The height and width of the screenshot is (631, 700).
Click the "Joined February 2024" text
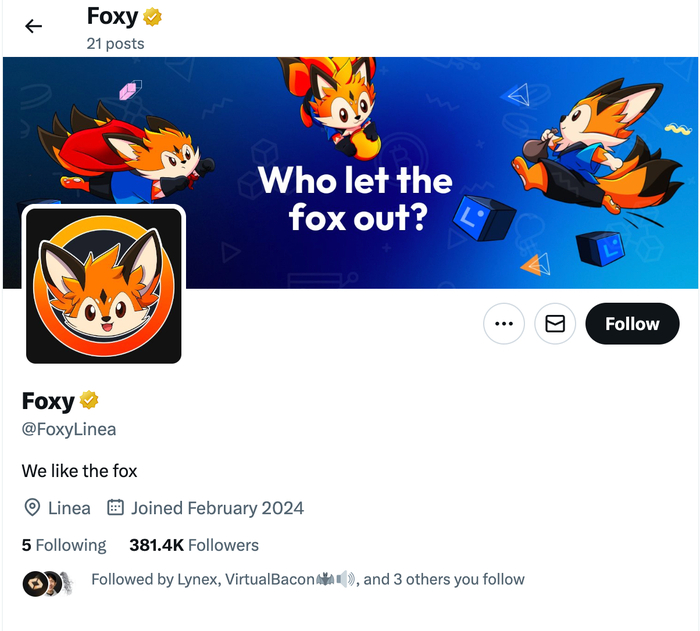tap(217, 508)
